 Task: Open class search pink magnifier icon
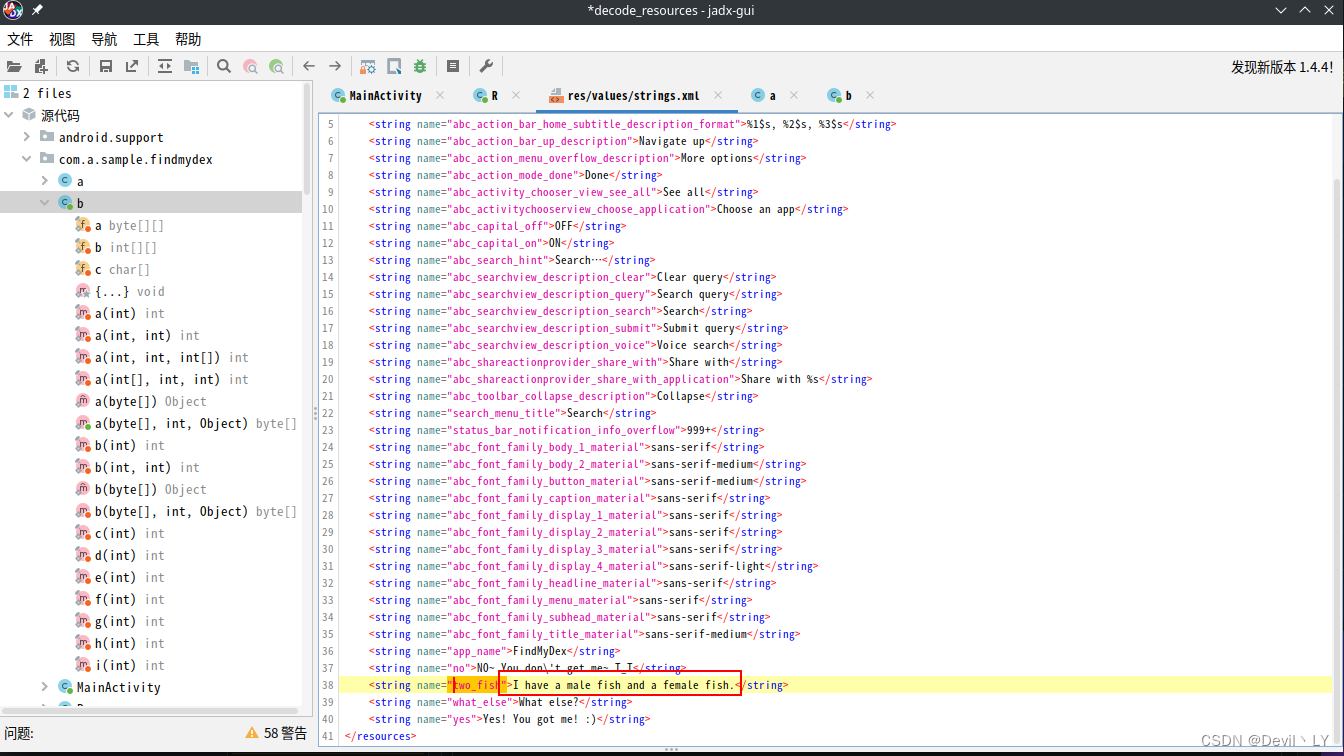tap(251, 66)
